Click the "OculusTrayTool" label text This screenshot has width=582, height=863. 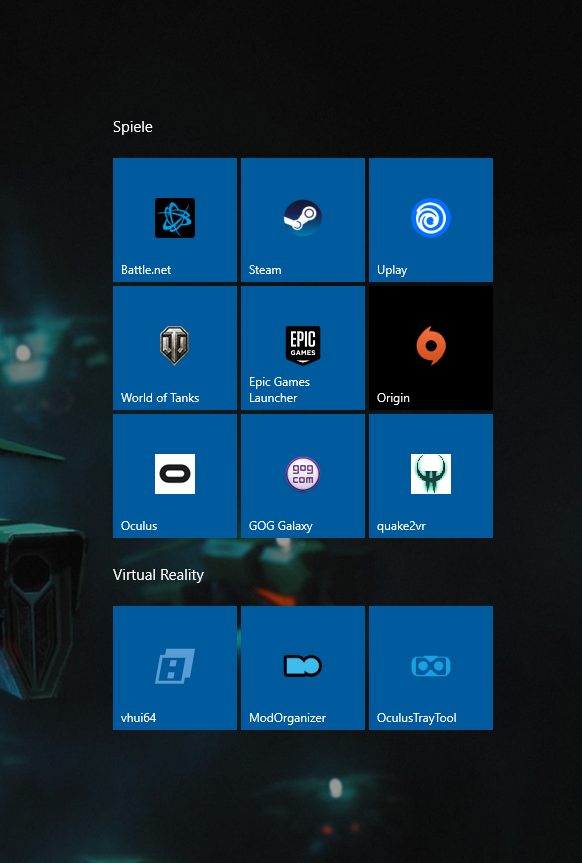coord(417,718)
